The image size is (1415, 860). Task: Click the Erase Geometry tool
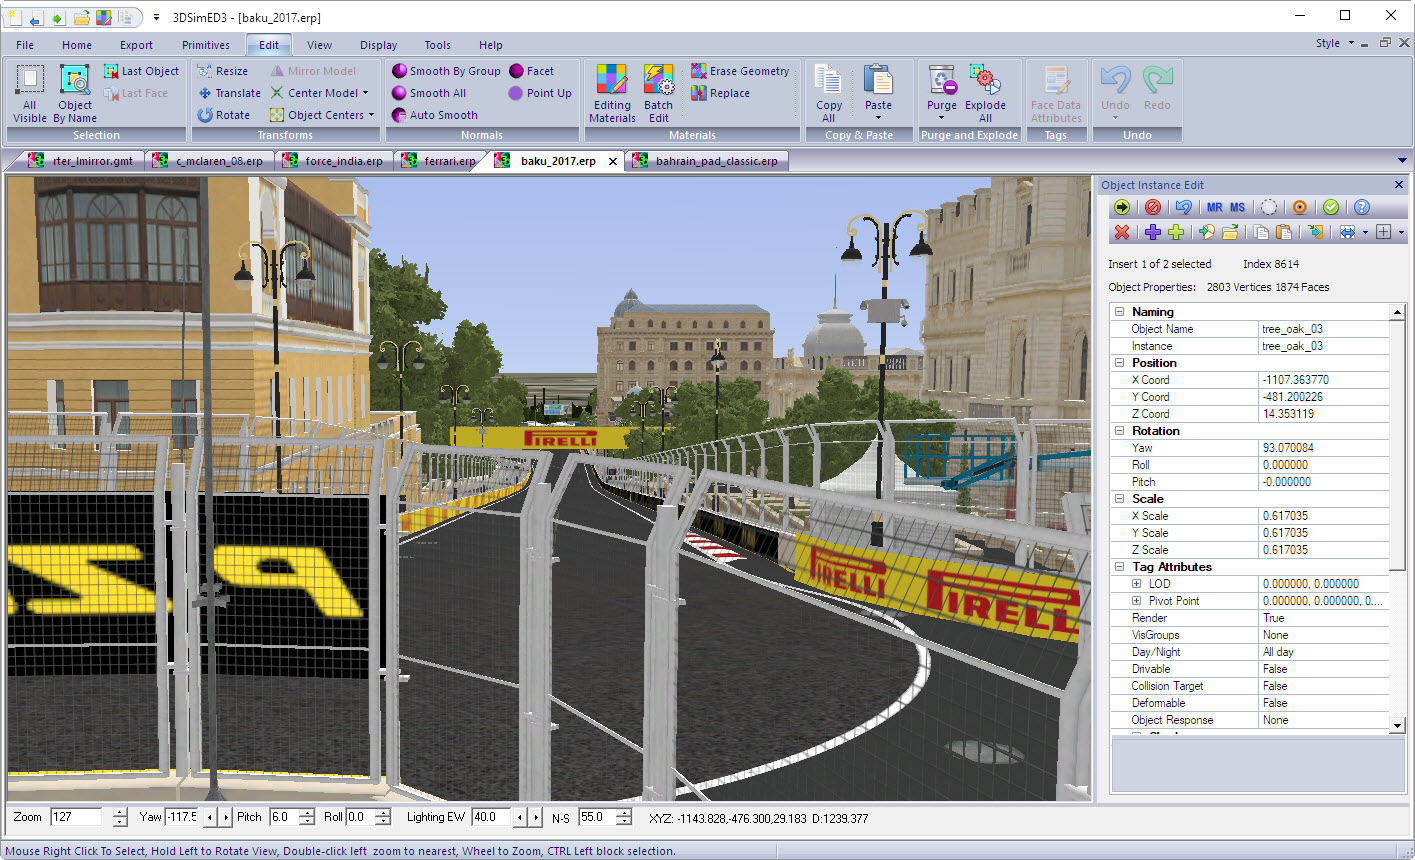pos(740,71)
